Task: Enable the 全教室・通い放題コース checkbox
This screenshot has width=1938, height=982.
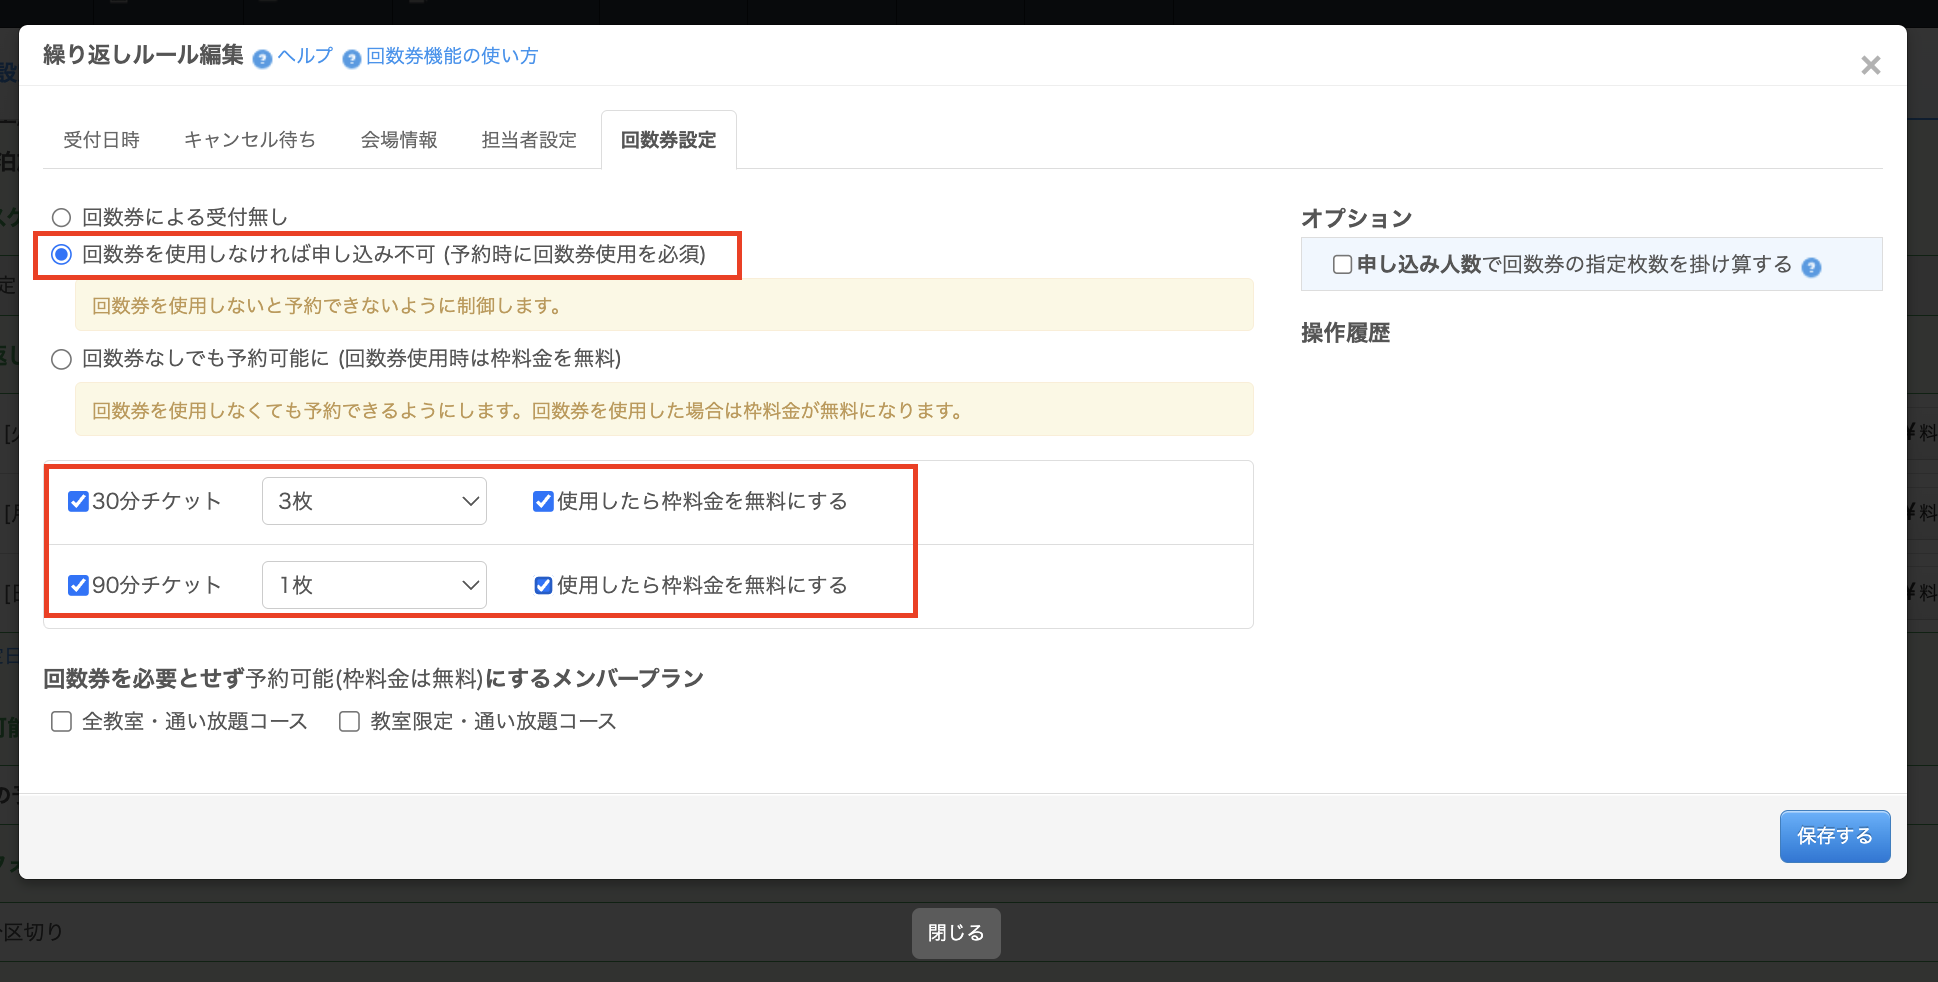Action: coord(62,722)
